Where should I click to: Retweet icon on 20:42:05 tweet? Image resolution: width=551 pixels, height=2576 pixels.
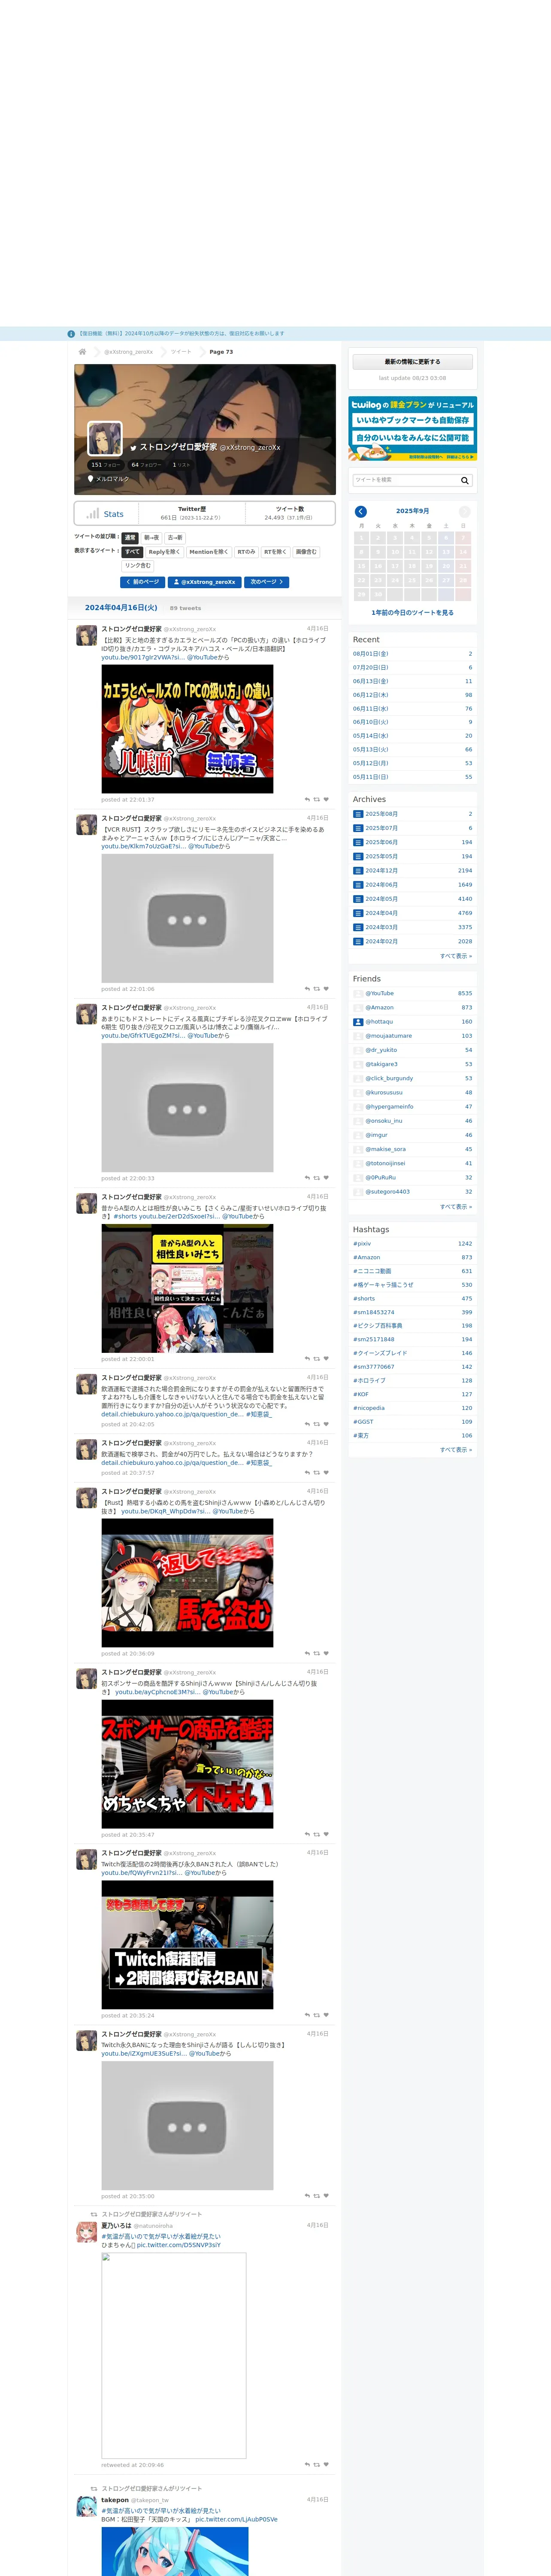[x=317, y=1424]
